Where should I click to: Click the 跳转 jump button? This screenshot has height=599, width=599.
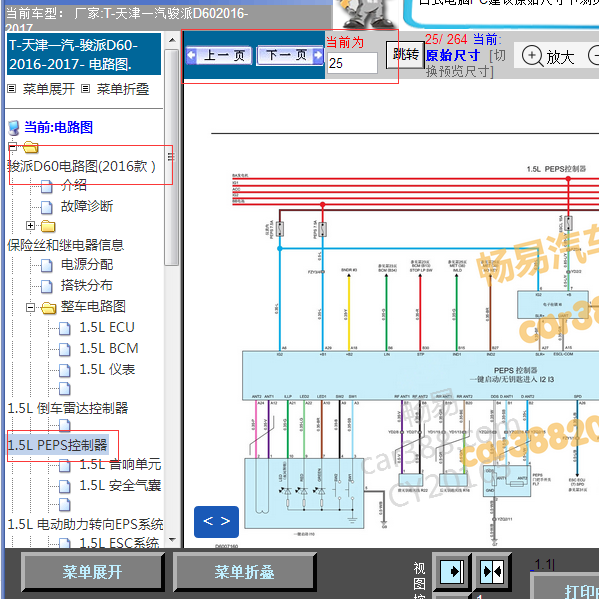(x=405, y=54)
